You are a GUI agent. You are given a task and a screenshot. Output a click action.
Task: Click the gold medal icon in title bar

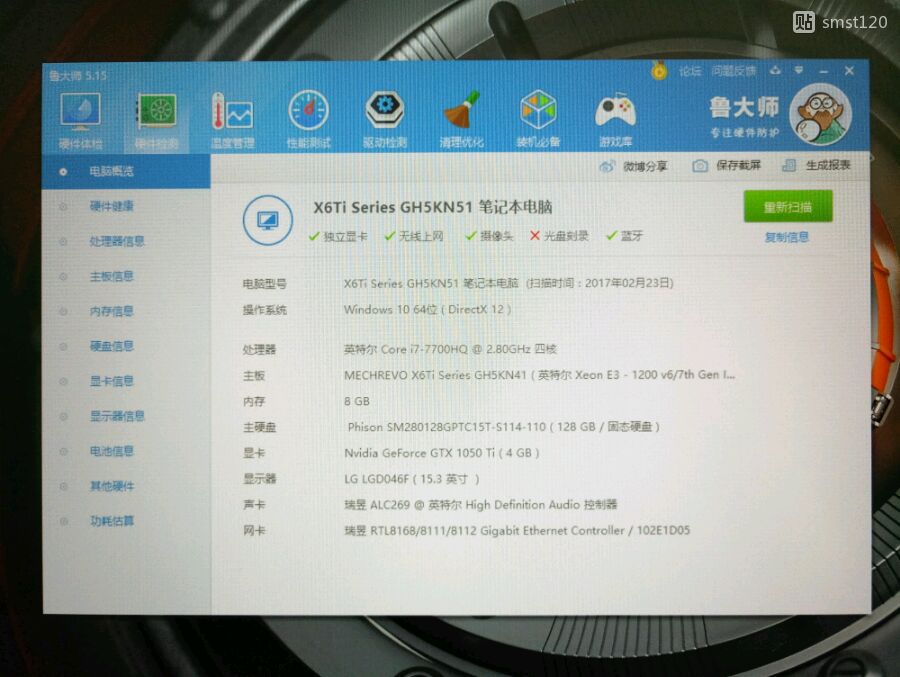coord(659,71)
